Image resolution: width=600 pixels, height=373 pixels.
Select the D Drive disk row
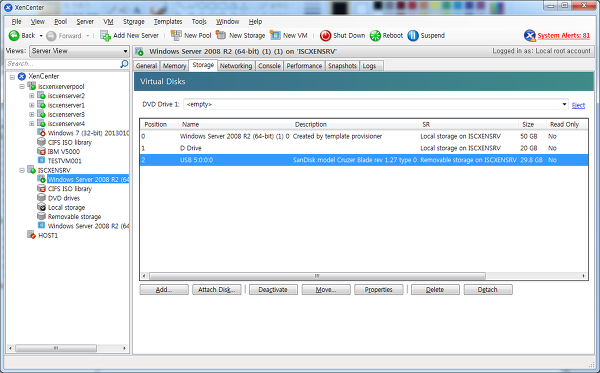click(x=364, y=148)
